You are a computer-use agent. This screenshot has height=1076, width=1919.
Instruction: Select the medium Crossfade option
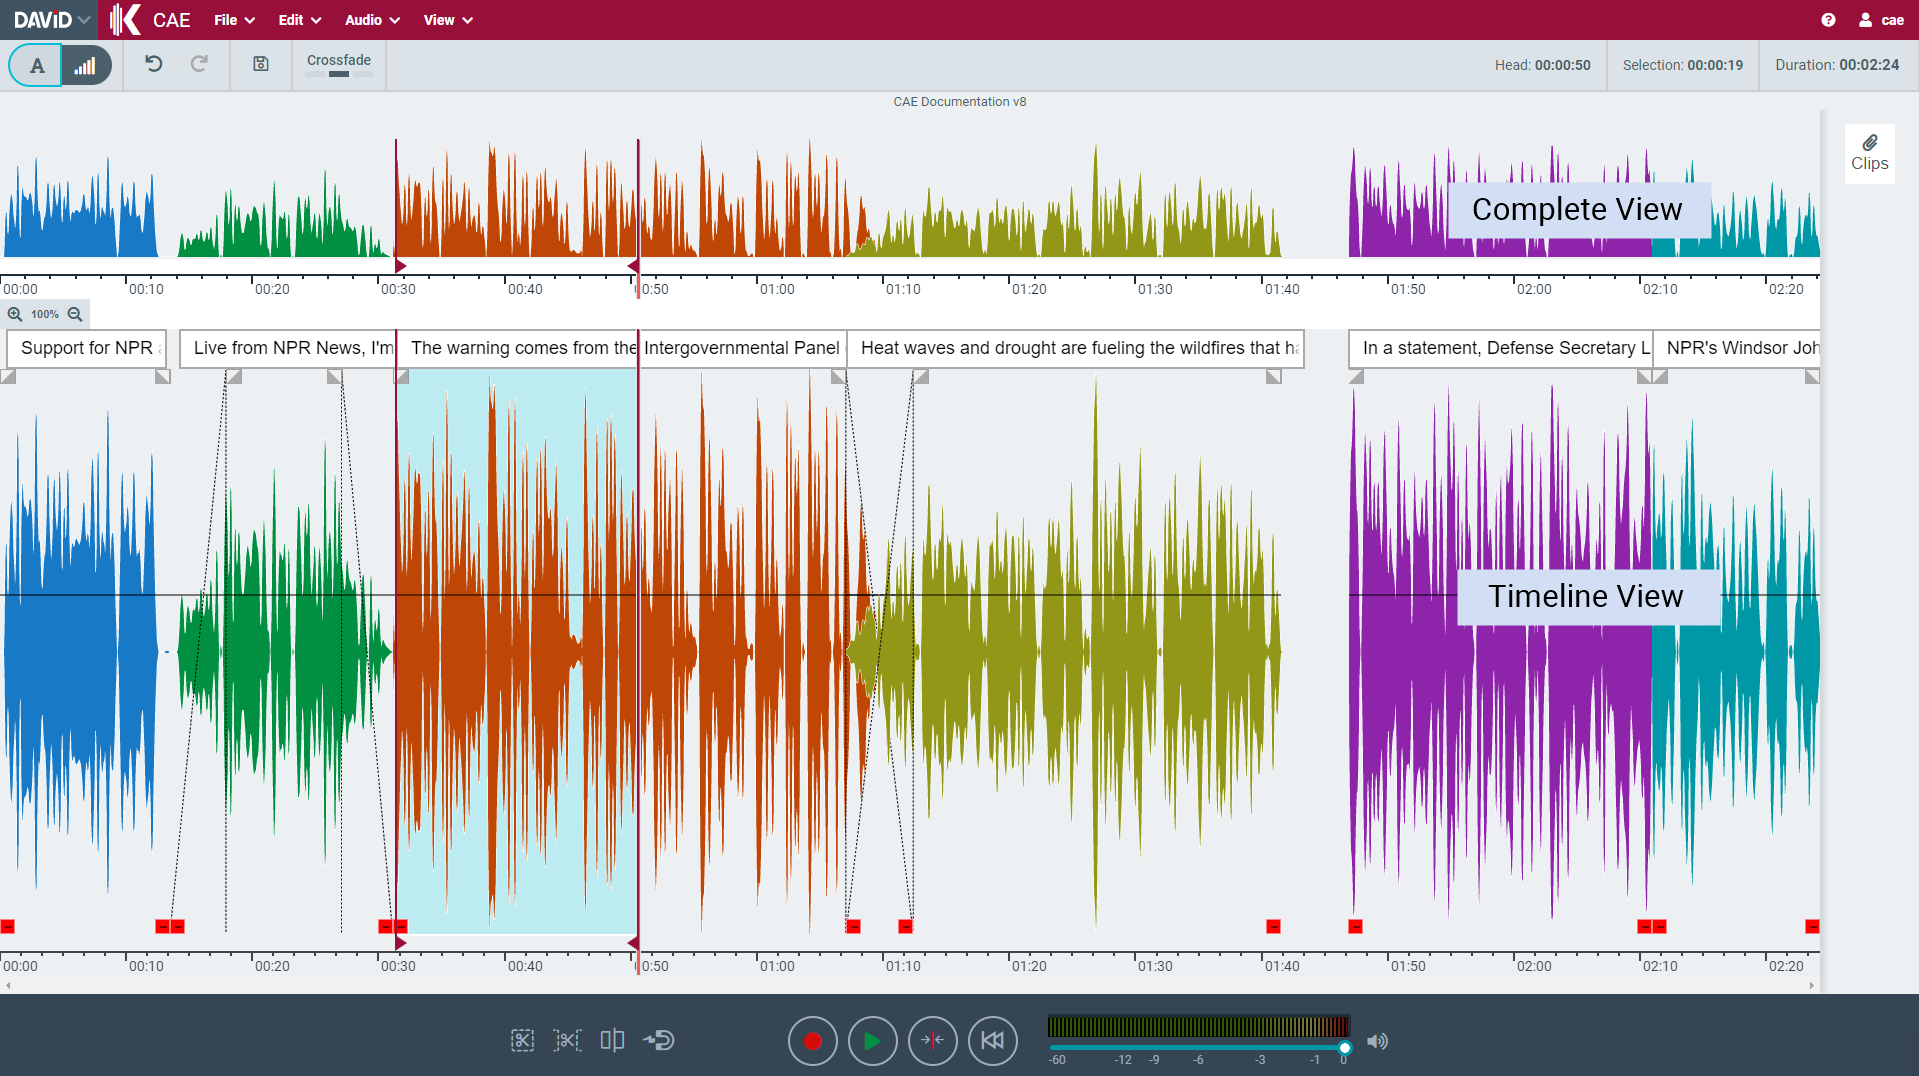coord(338,74)
